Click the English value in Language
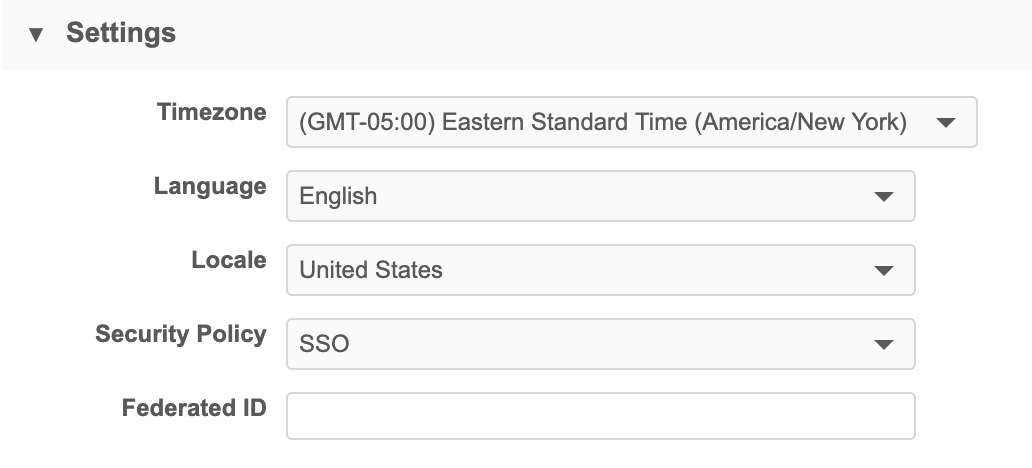1032x468 pixels. [x=338, y=196]
